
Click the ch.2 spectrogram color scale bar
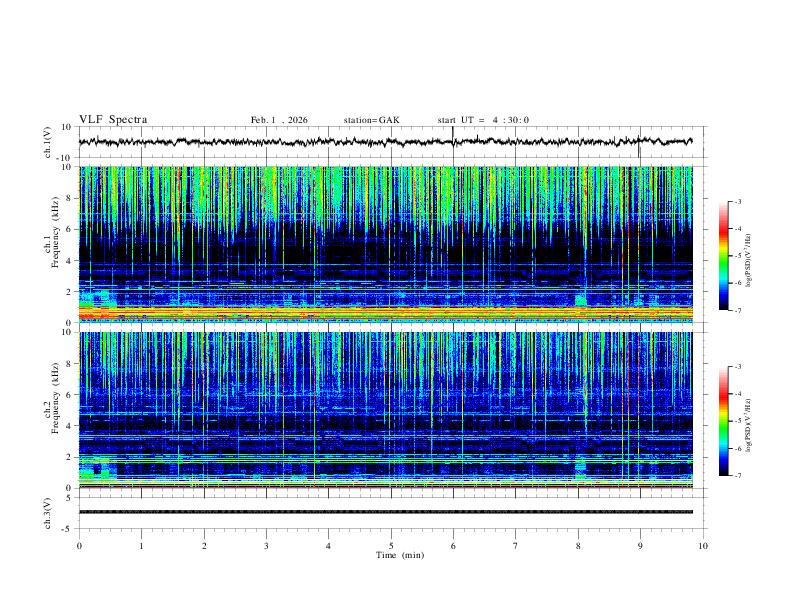coord(724,421)
